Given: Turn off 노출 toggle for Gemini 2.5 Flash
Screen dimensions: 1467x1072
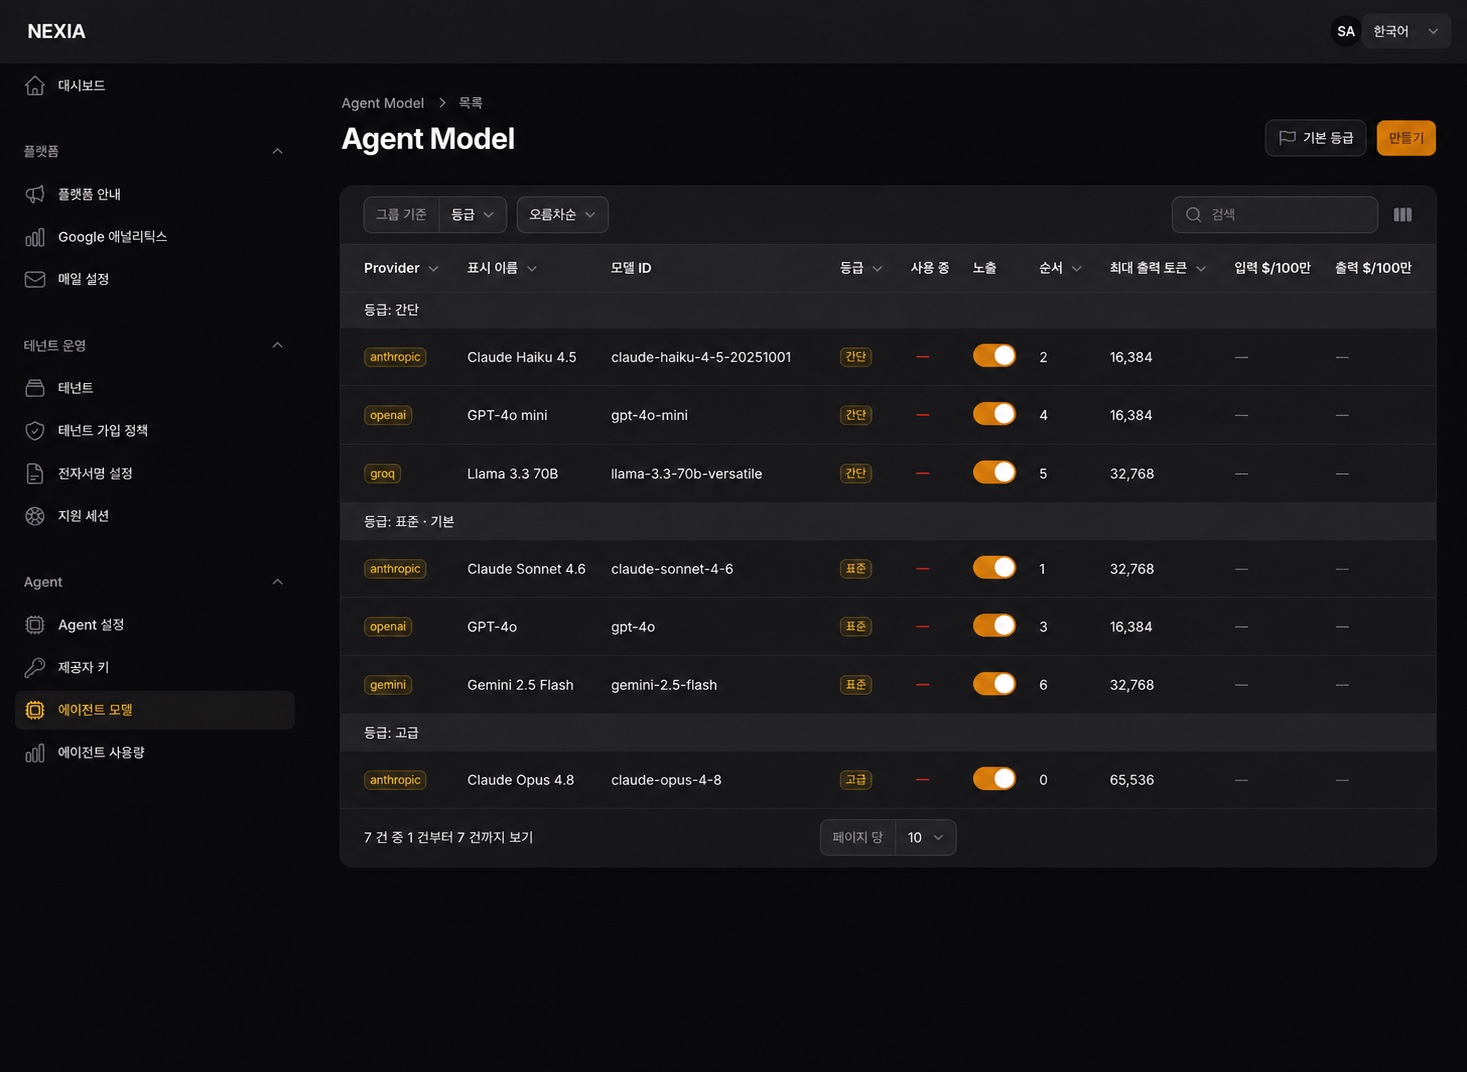Looking at the screenshot, I should 994,684.
